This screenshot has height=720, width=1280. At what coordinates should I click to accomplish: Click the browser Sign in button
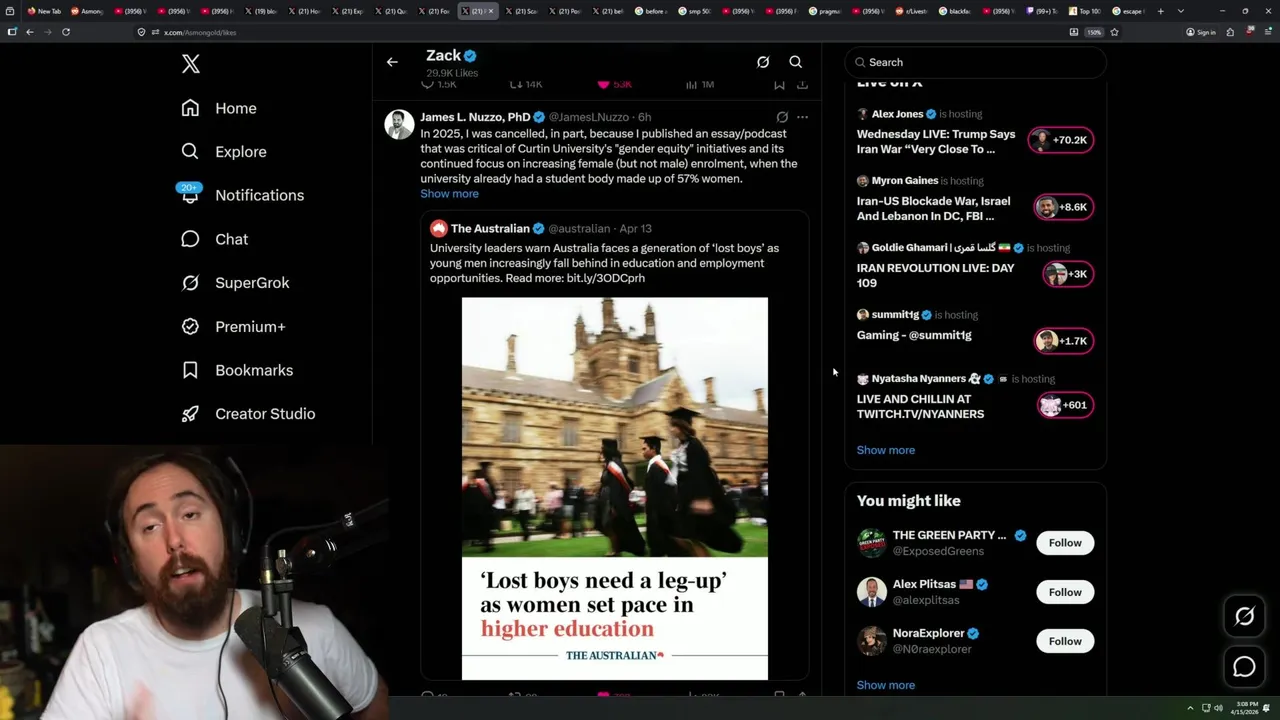click(1201, 32)
